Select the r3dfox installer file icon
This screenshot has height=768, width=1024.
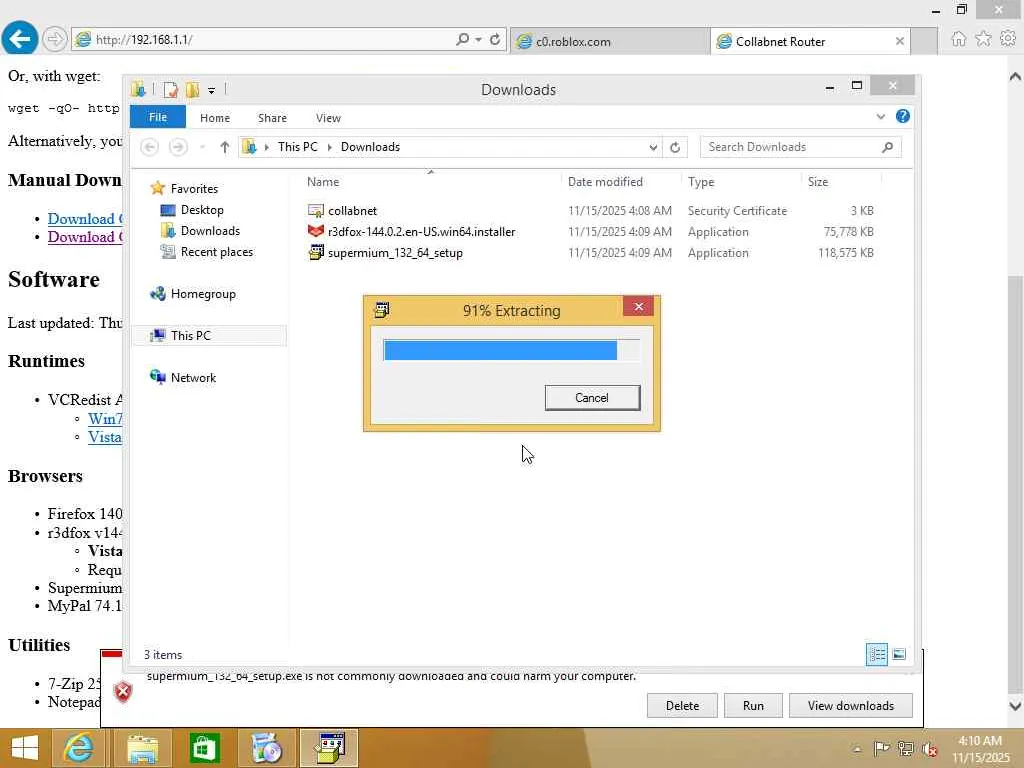pos(316,232)
